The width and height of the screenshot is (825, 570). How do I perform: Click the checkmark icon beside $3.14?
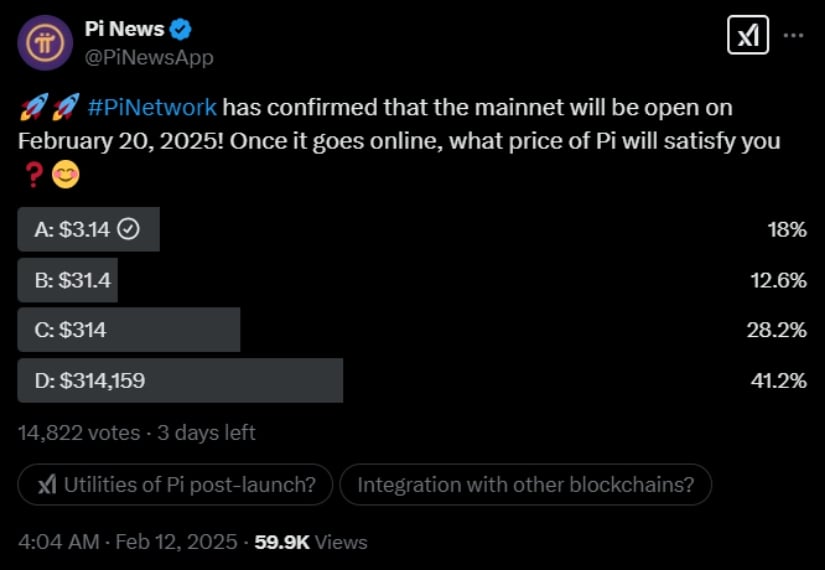point(128,229)
